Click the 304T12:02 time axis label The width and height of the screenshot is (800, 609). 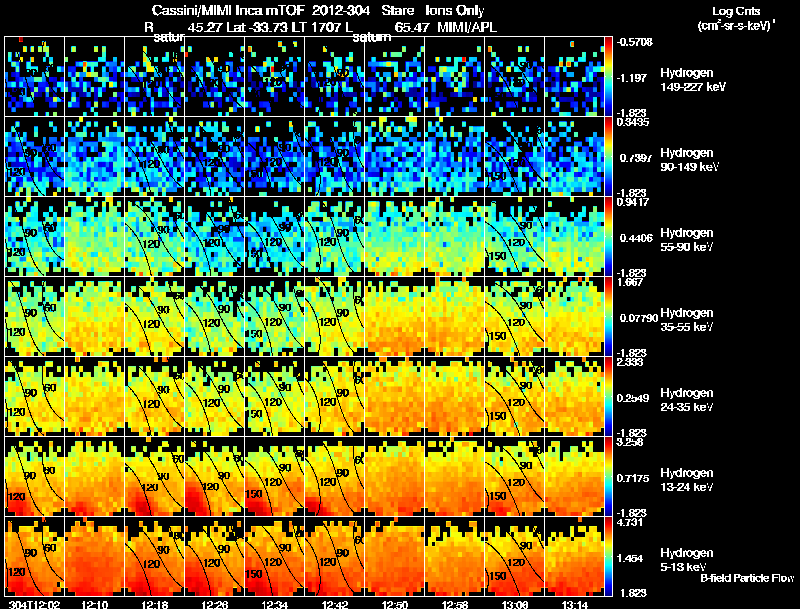34,604
